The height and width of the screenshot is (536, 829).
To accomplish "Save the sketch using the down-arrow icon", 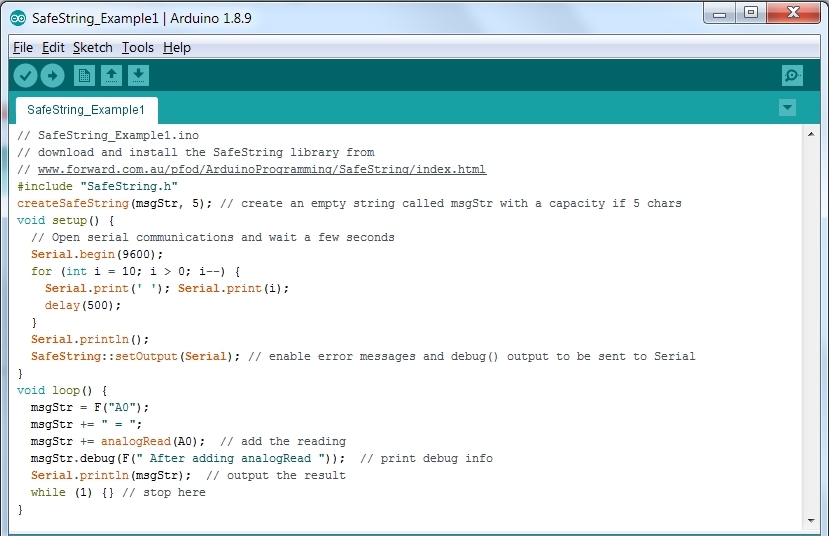I will [138, 76].
